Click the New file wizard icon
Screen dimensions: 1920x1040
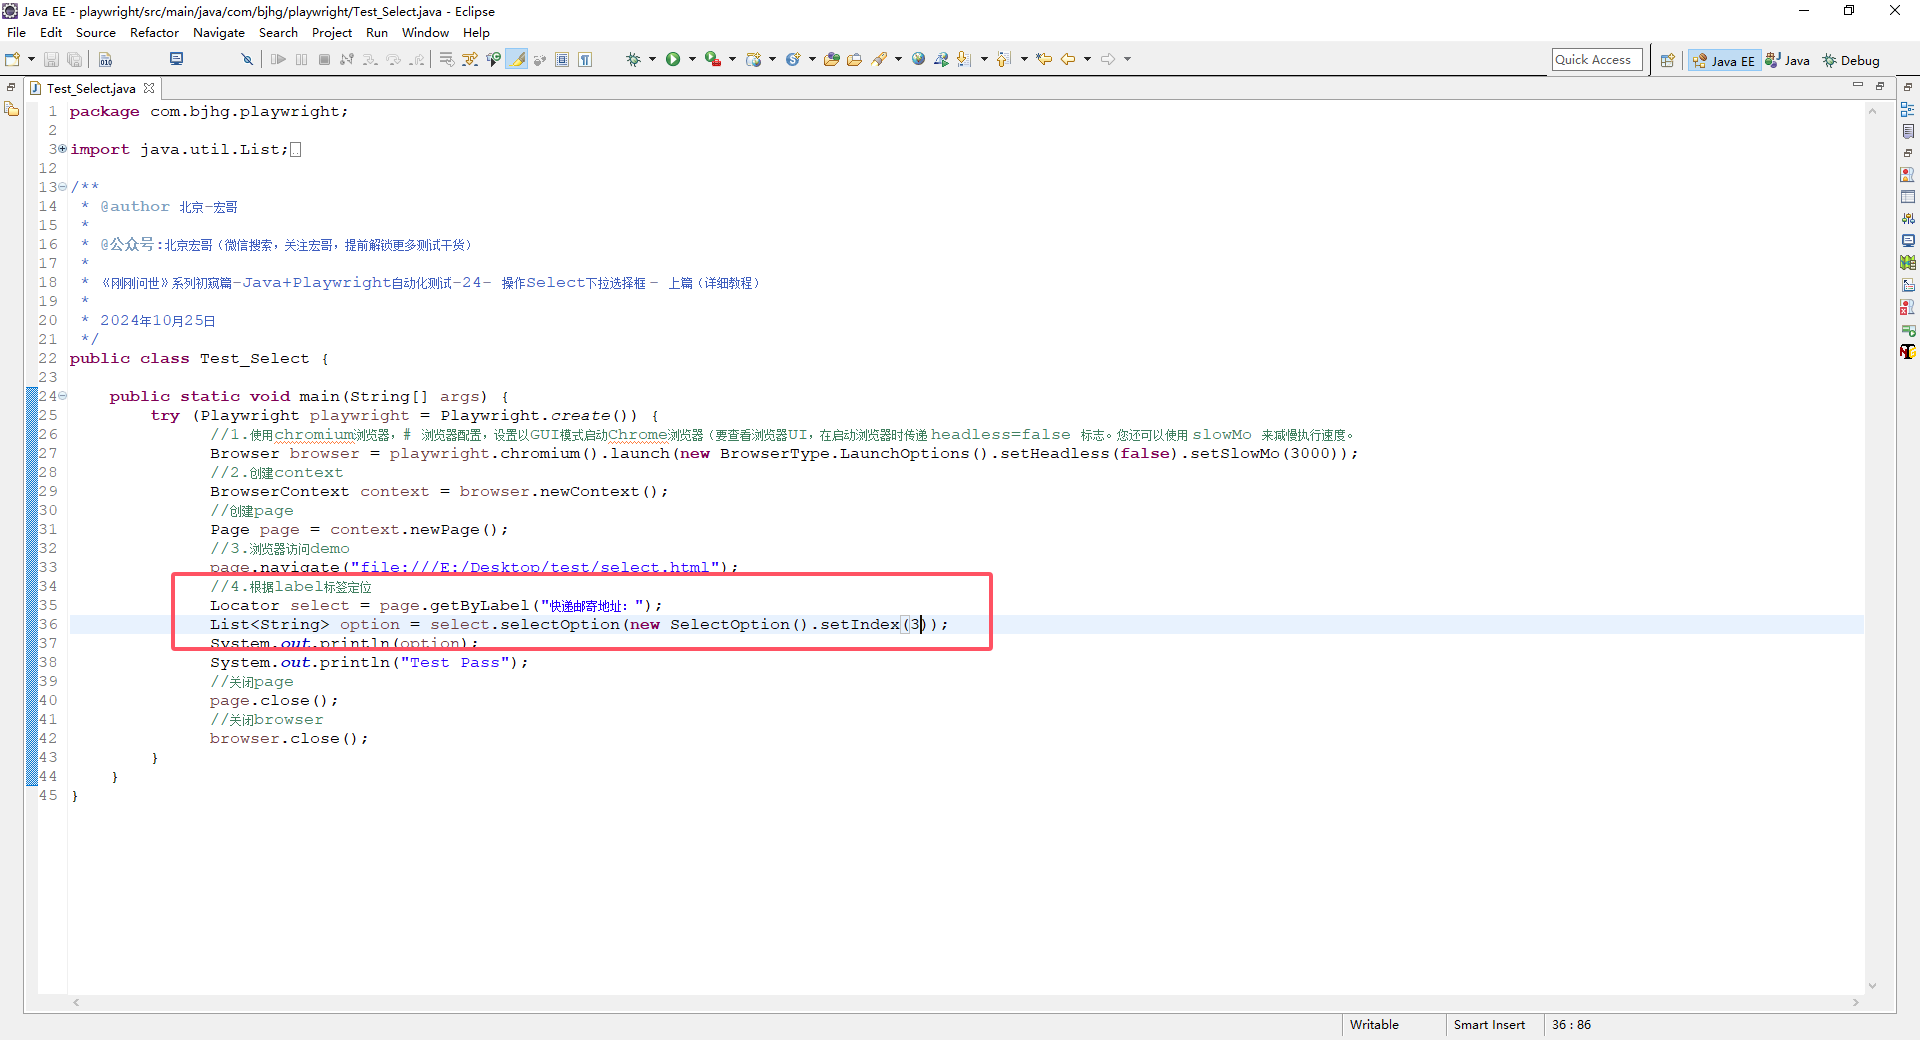click(13, 60)
